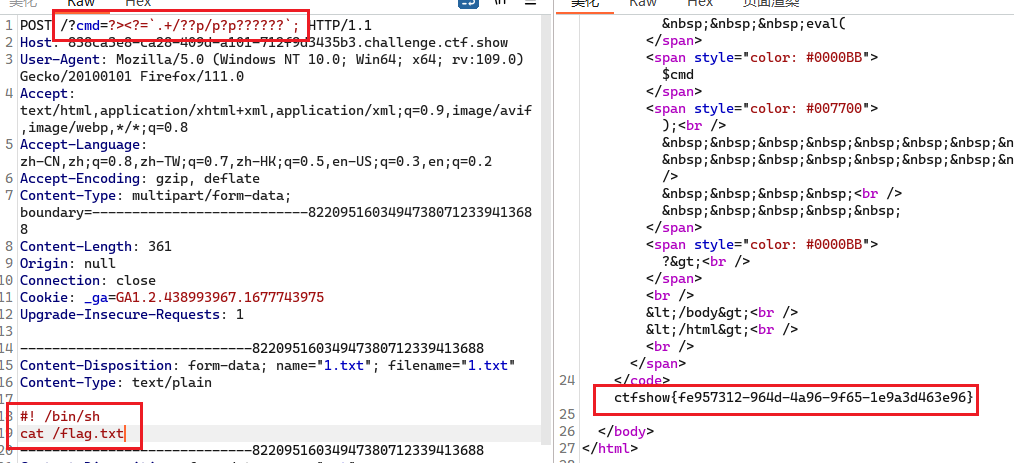
Task: Click the Origin header name
Action: click(x=44, y=263)
